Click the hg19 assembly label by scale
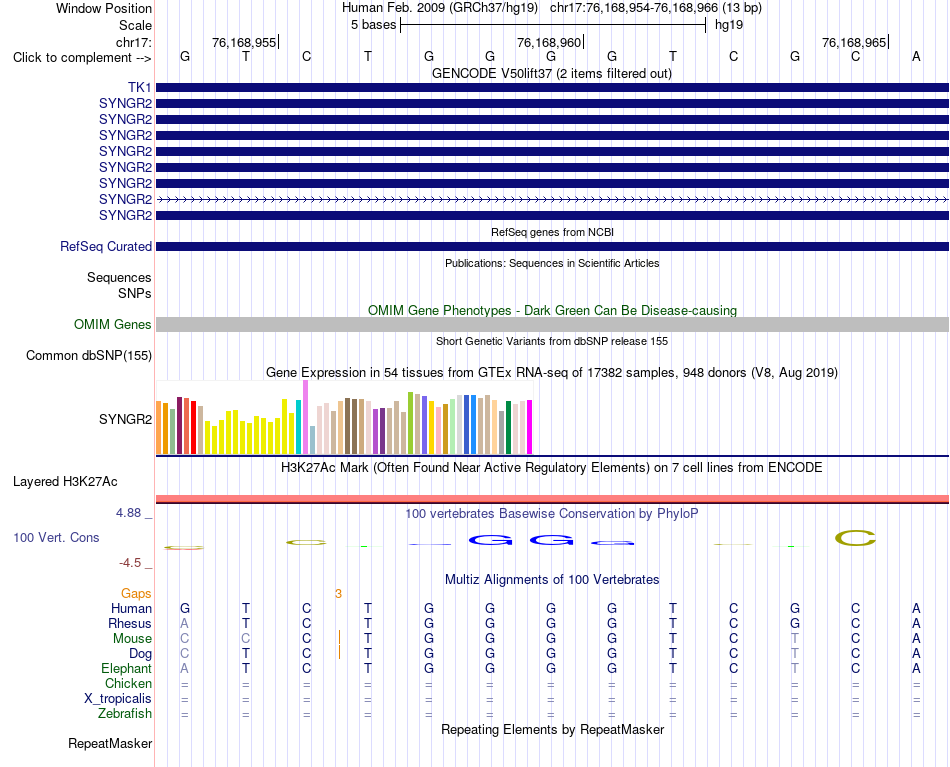The height and width of the screenshot is (767, 950). point(729,25)
